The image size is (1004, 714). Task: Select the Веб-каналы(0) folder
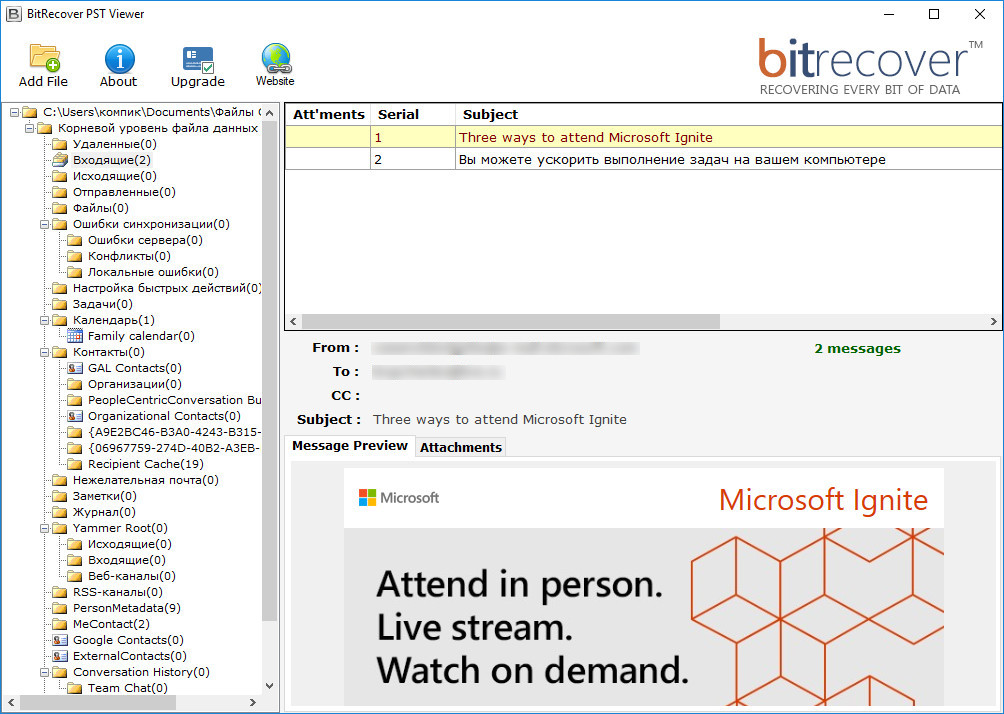tap(132, 576)
